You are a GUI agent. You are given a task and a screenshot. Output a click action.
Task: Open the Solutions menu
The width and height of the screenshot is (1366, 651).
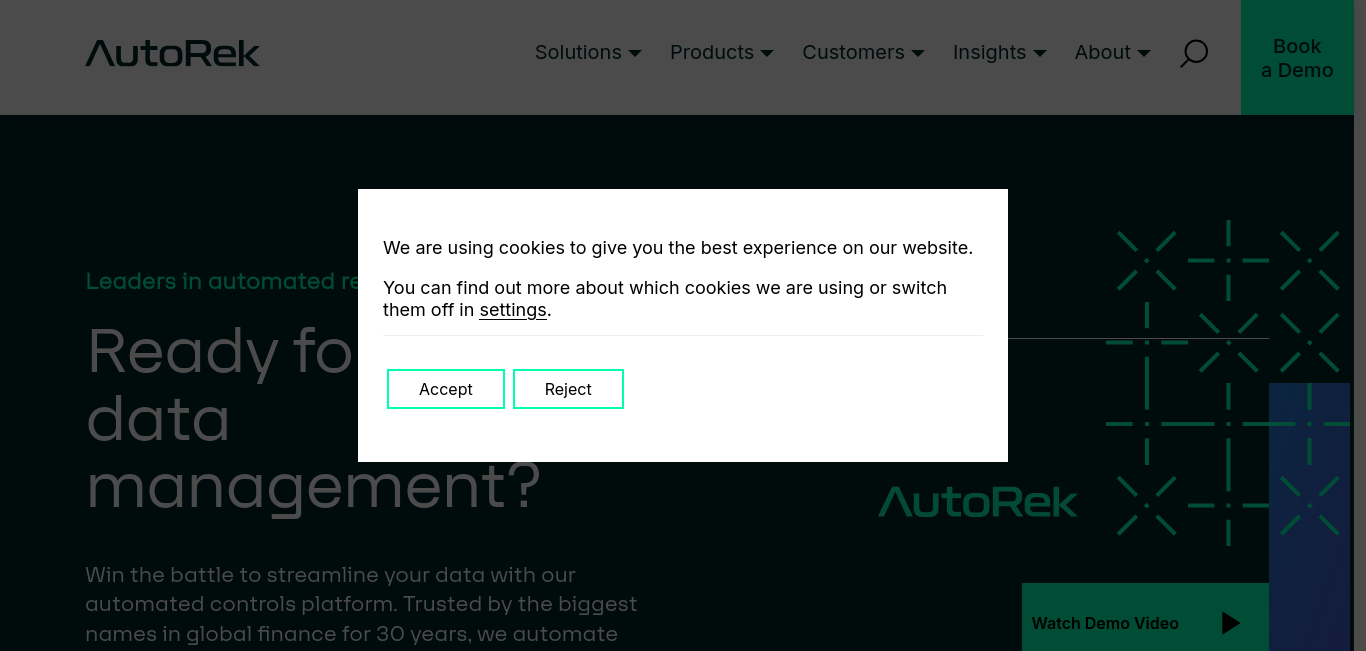[578, 52]
